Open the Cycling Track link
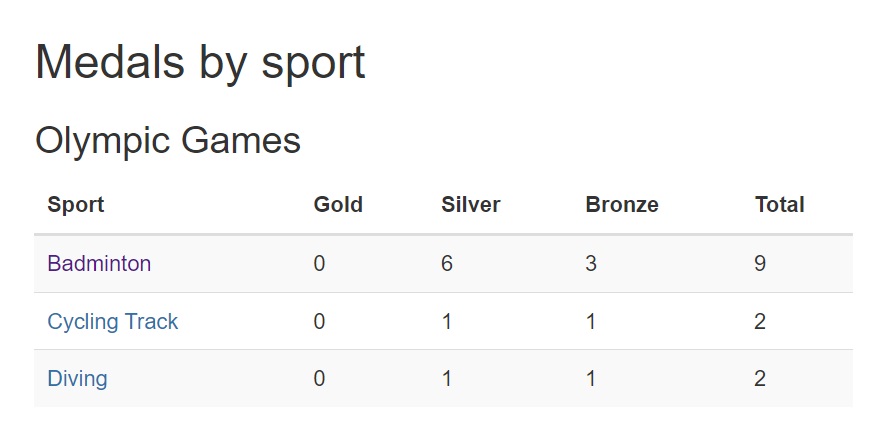 (112, 322)
